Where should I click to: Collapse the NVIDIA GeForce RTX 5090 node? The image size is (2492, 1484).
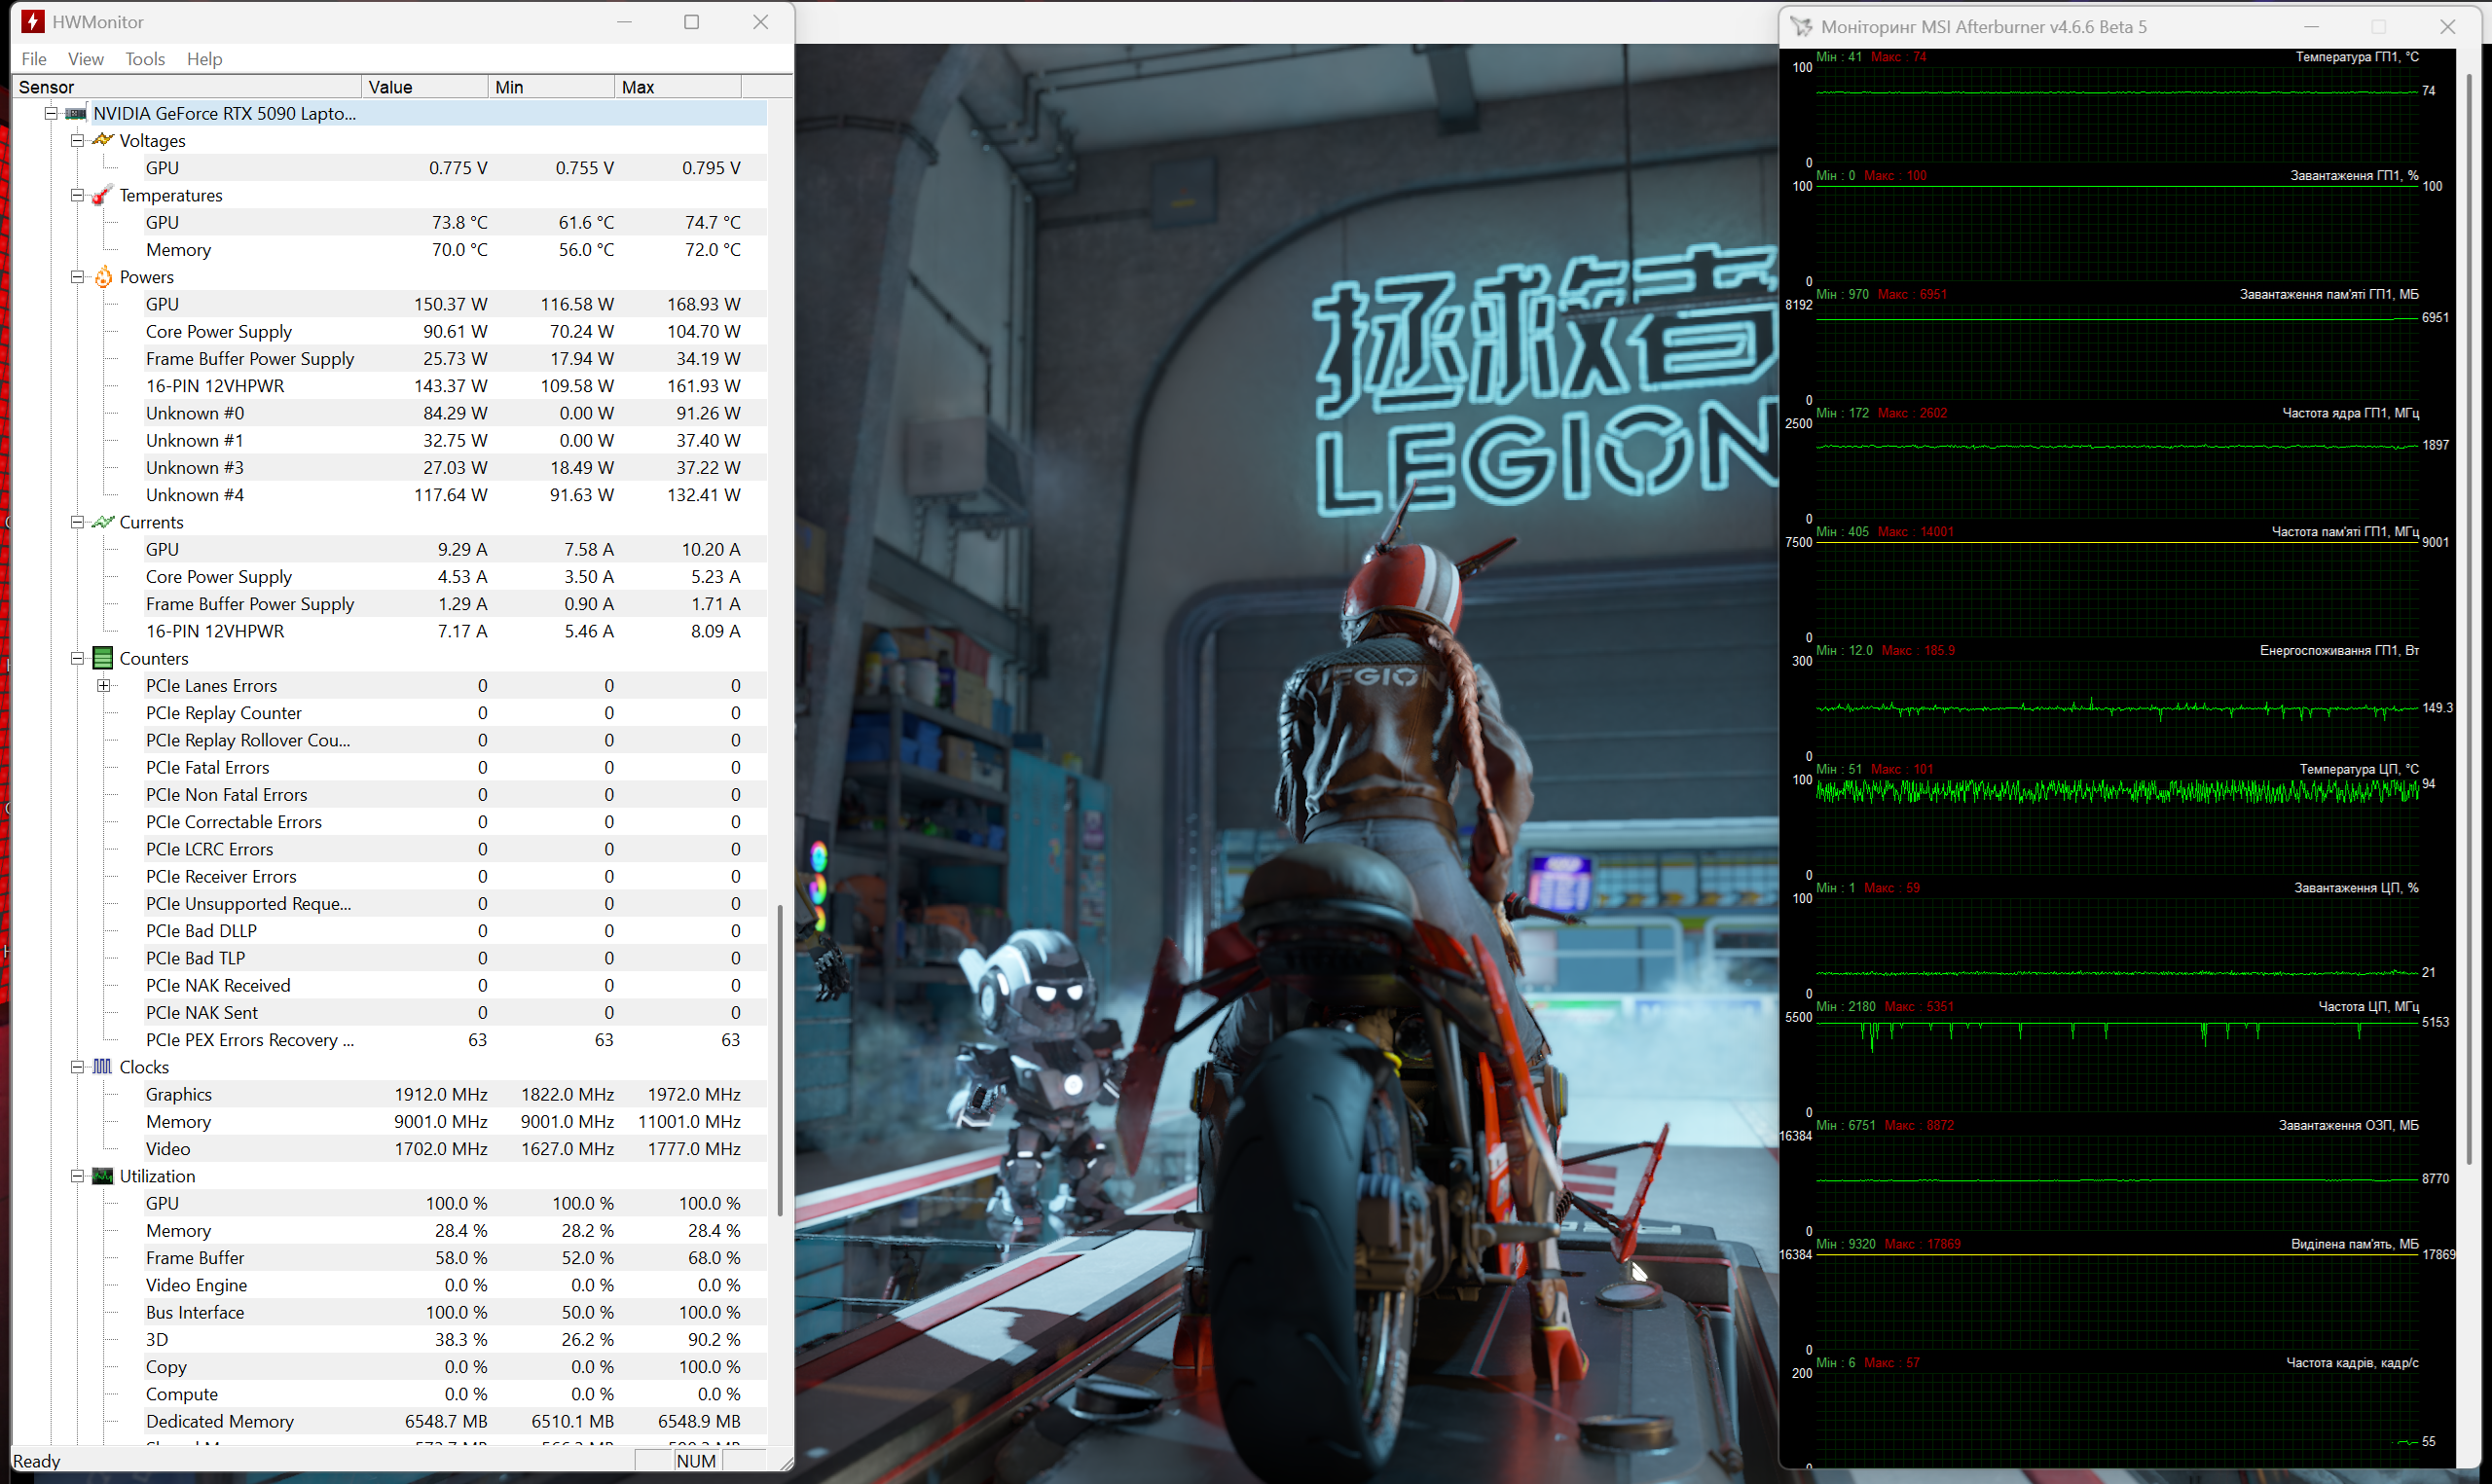pyautogui.click(x=50, y=113)
